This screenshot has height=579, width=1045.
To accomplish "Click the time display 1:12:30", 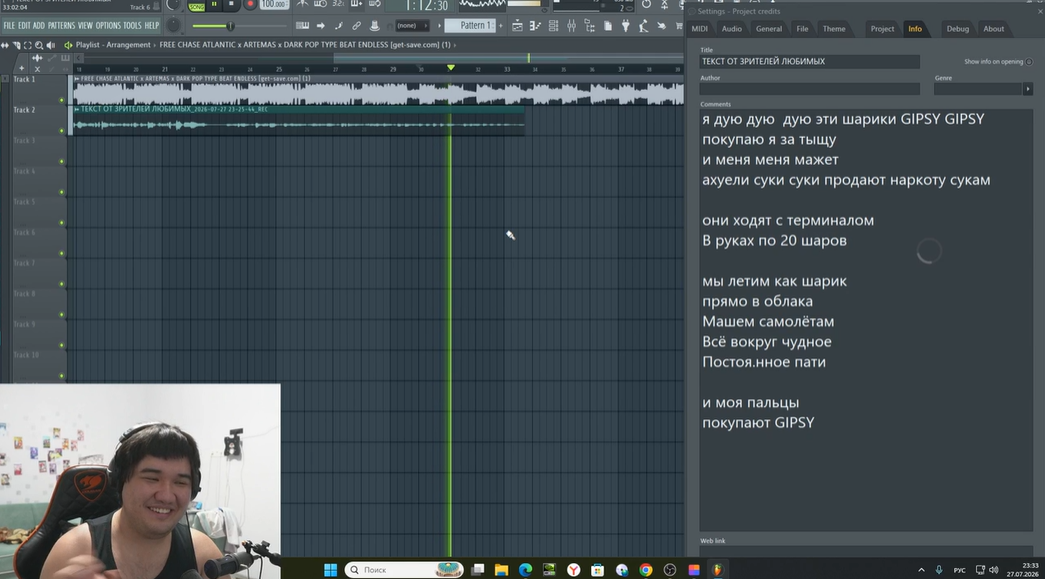I will point(427,6).
